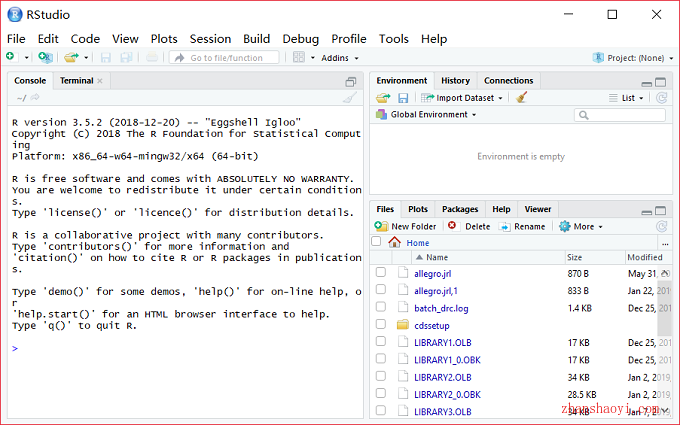This screenshot has height=425, width=680.
Task: Open the Project (None) dropdown
Action: (633, 58)
